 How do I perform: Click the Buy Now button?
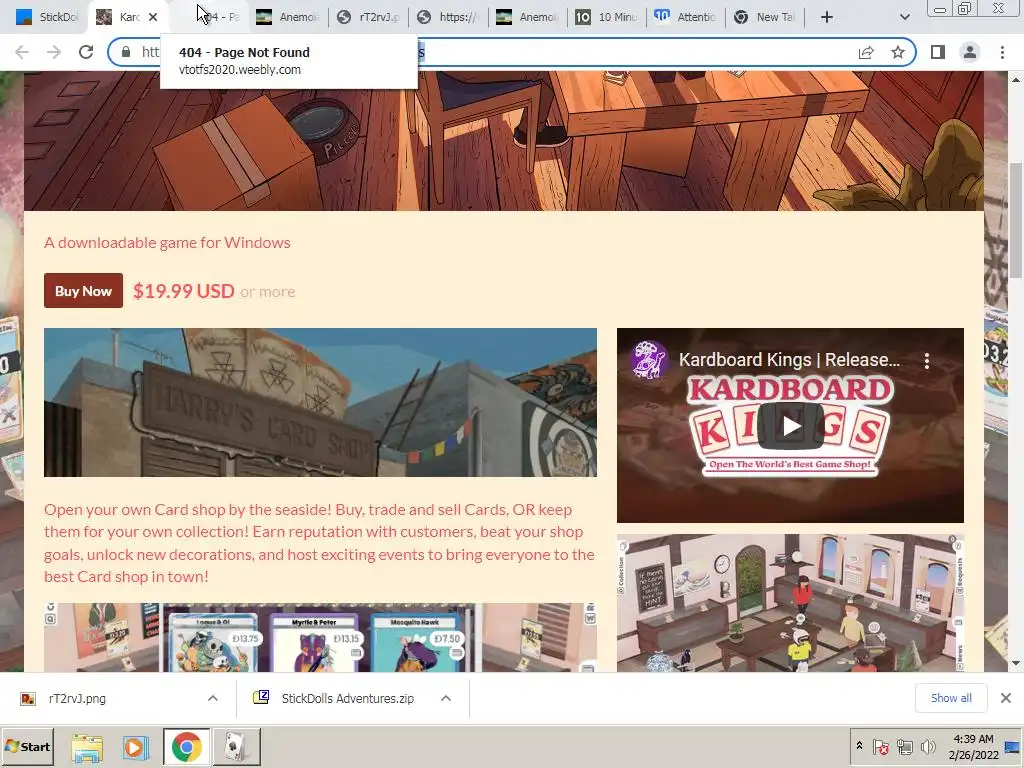coord(83,291)
